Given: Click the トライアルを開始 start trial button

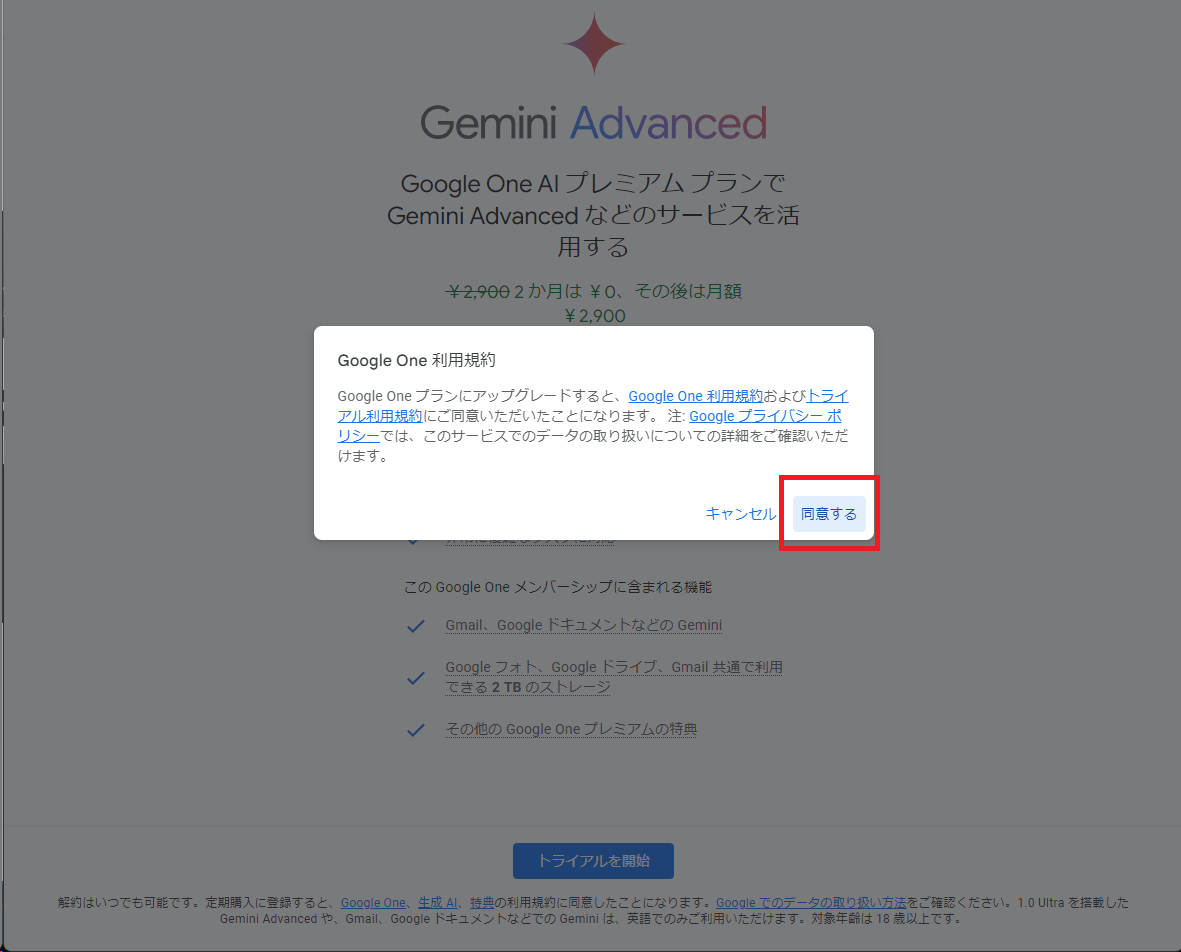Looking at the screenshot, I should pyautogui.click(x=594, y=861).
